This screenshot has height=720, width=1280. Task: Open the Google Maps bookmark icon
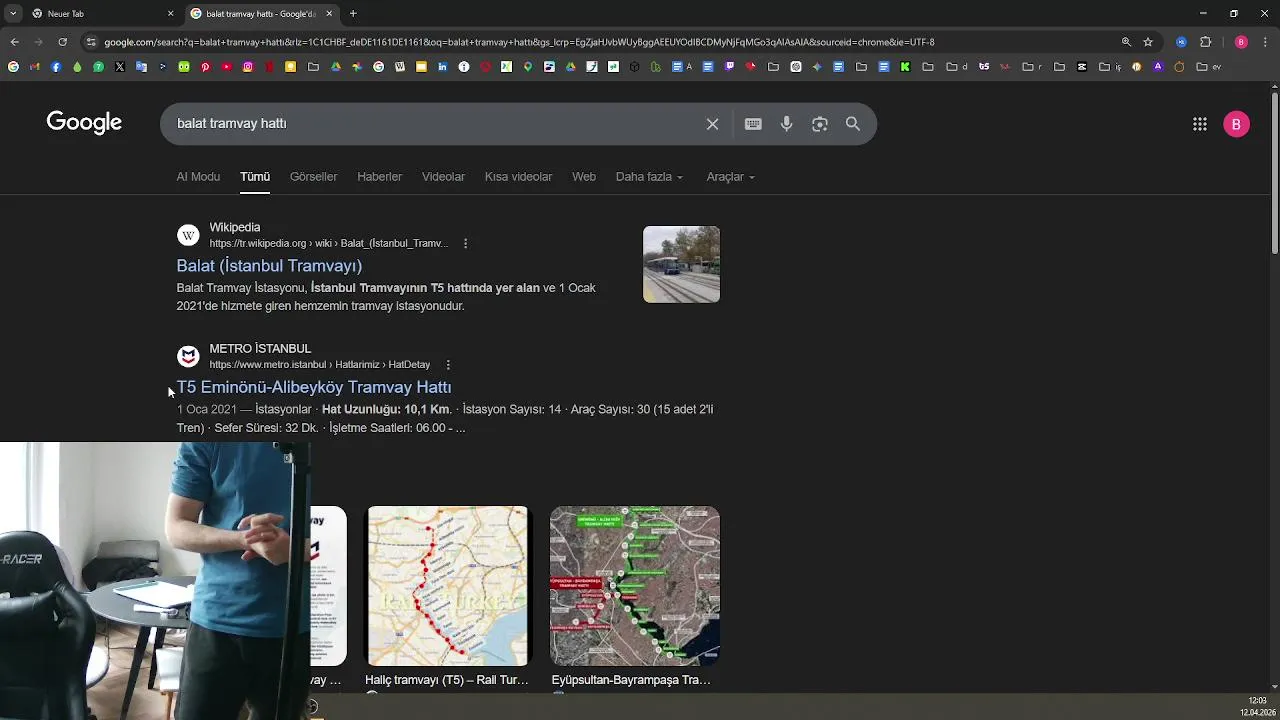click(528, 67)
